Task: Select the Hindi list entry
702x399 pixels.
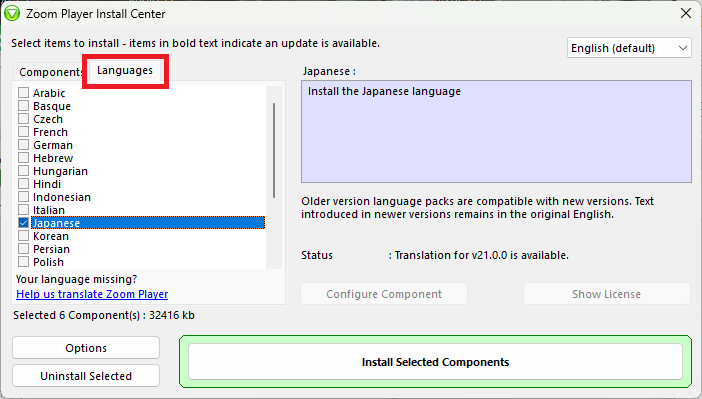Action: click(47, 184)
